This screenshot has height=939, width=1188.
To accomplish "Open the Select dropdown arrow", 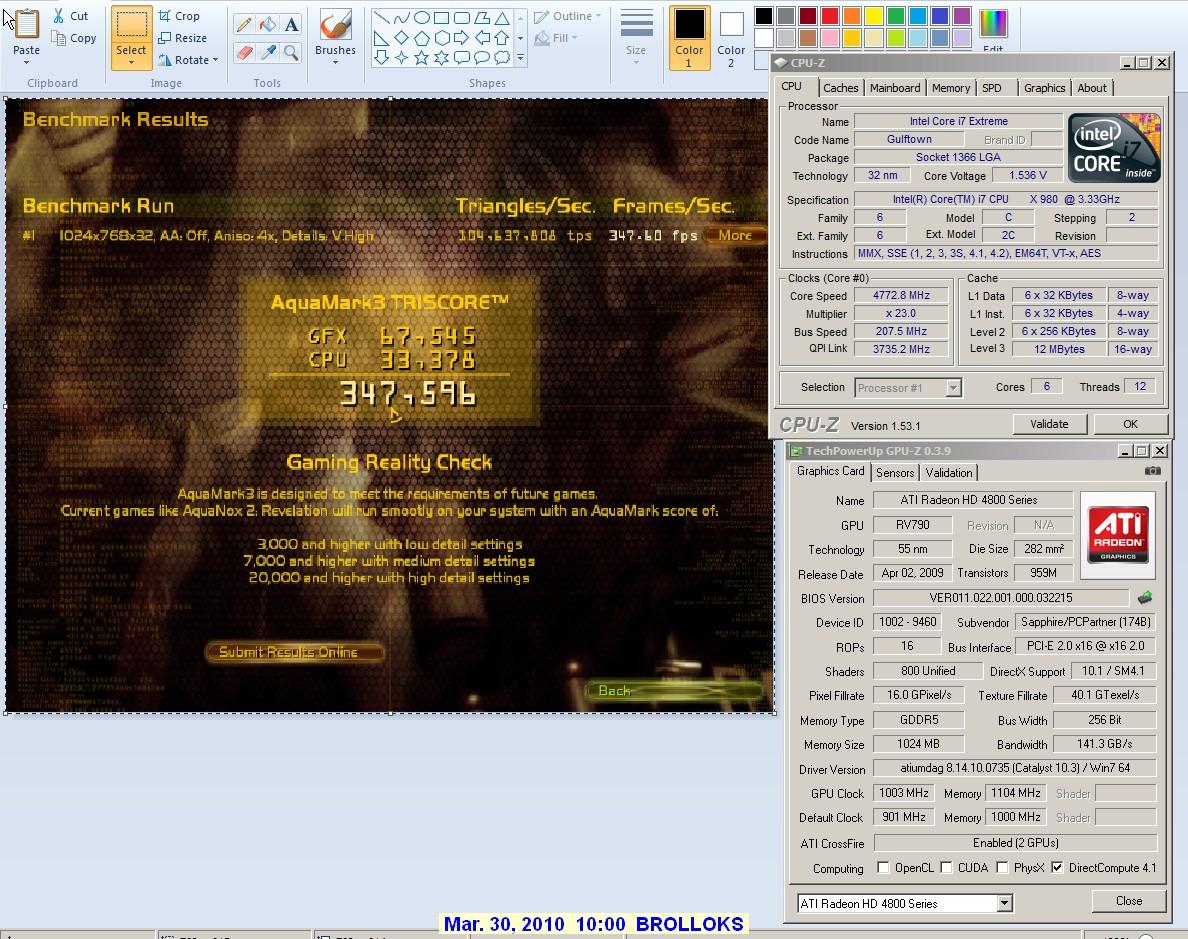I will pyautogui.click(x=130, y=62).
